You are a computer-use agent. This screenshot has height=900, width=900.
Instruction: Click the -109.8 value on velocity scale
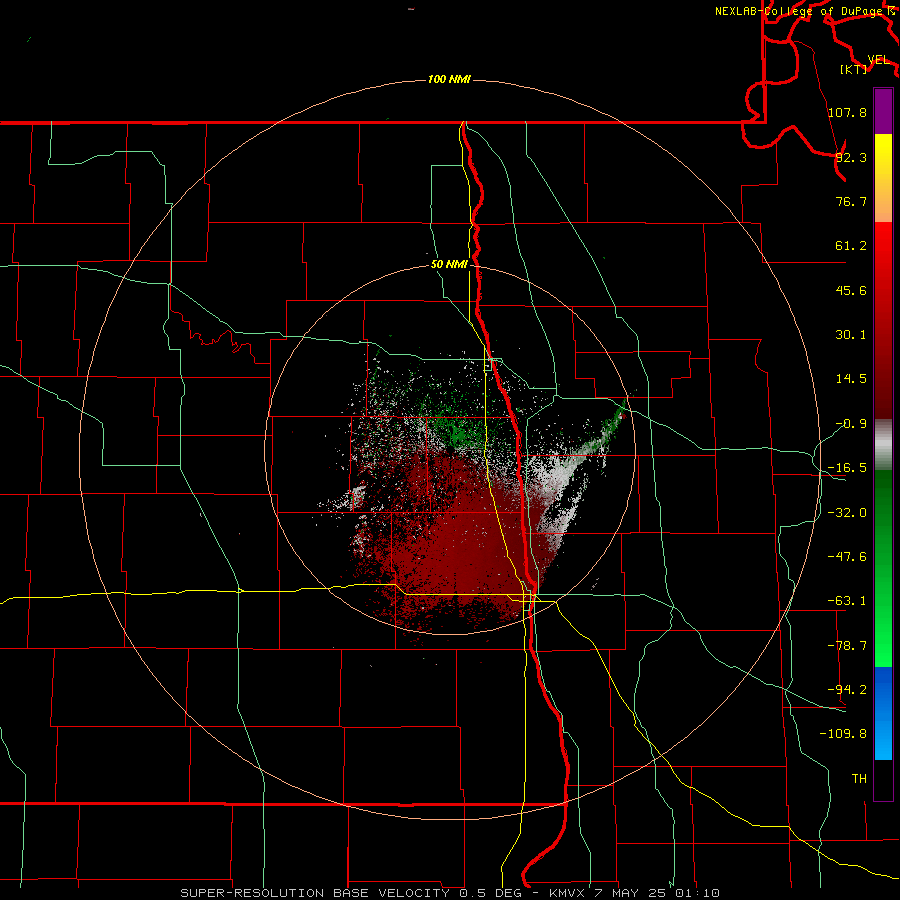843,734
